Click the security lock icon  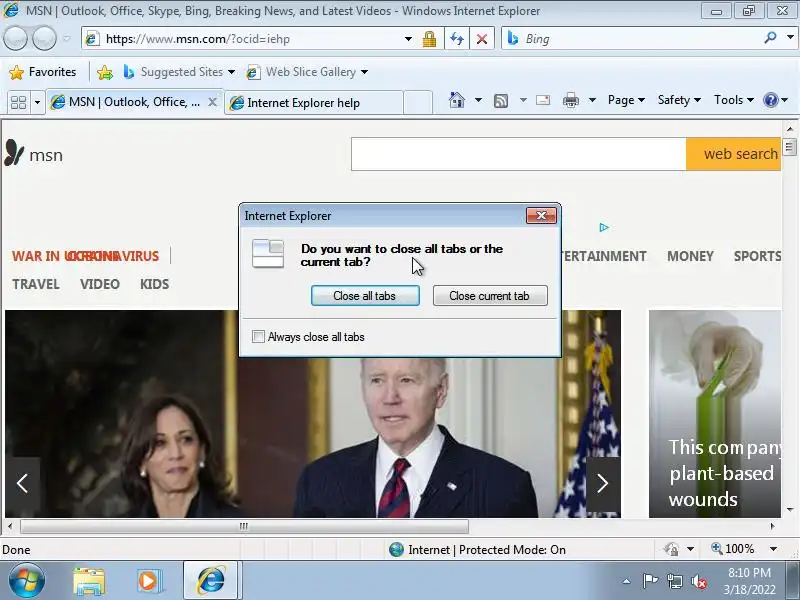pyautogui.click(x=429, y=39)
